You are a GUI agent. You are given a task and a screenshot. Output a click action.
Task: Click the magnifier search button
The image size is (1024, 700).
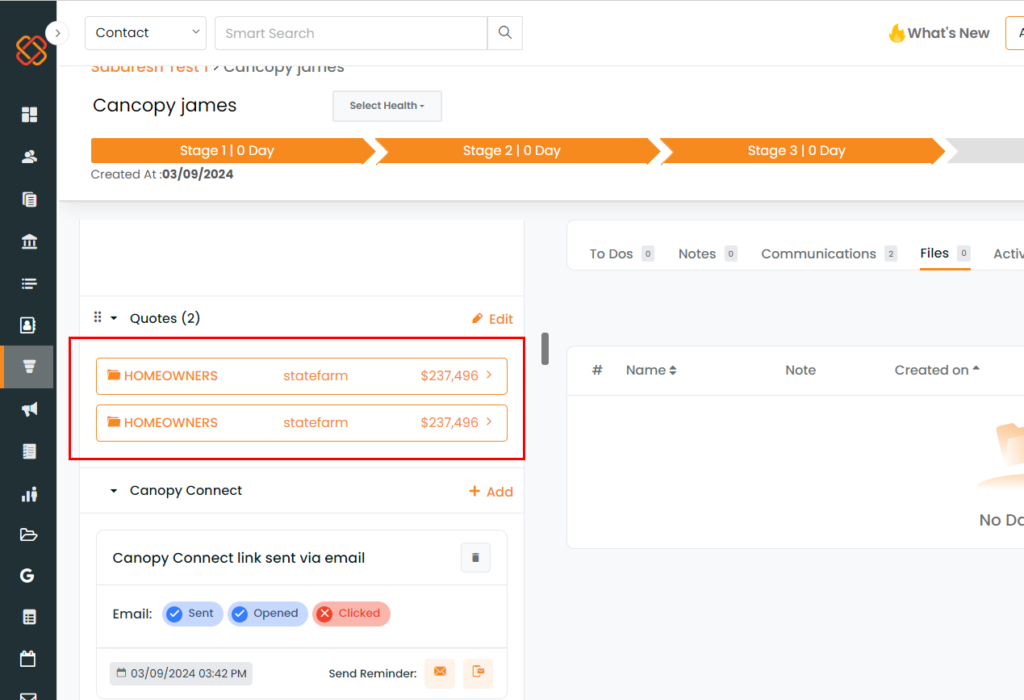(505, 33)
